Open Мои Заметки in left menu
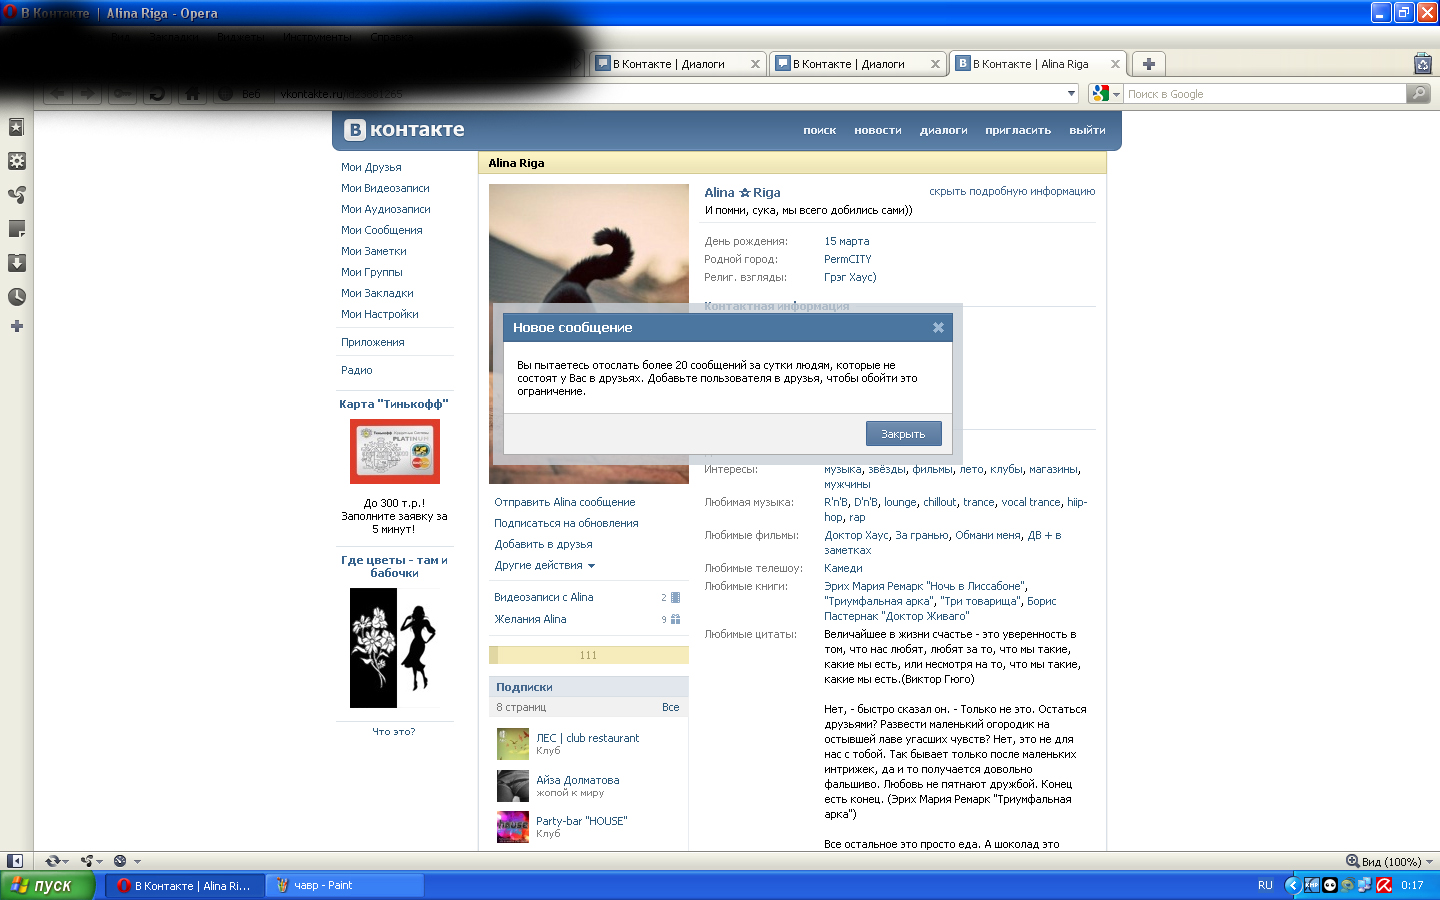This screenshot has height=900, width=1440. point(373,251)
